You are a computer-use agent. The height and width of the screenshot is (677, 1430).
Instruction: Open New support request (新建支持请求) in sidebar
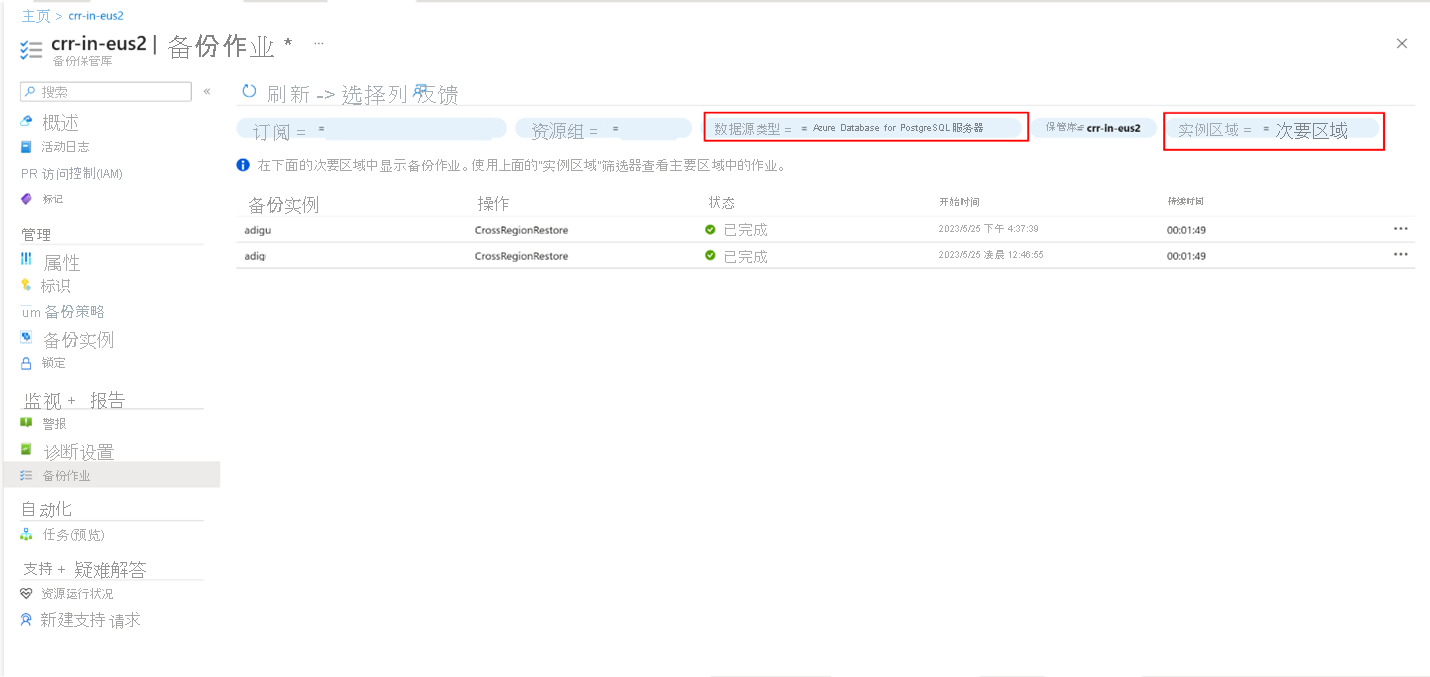coord(90,620)
